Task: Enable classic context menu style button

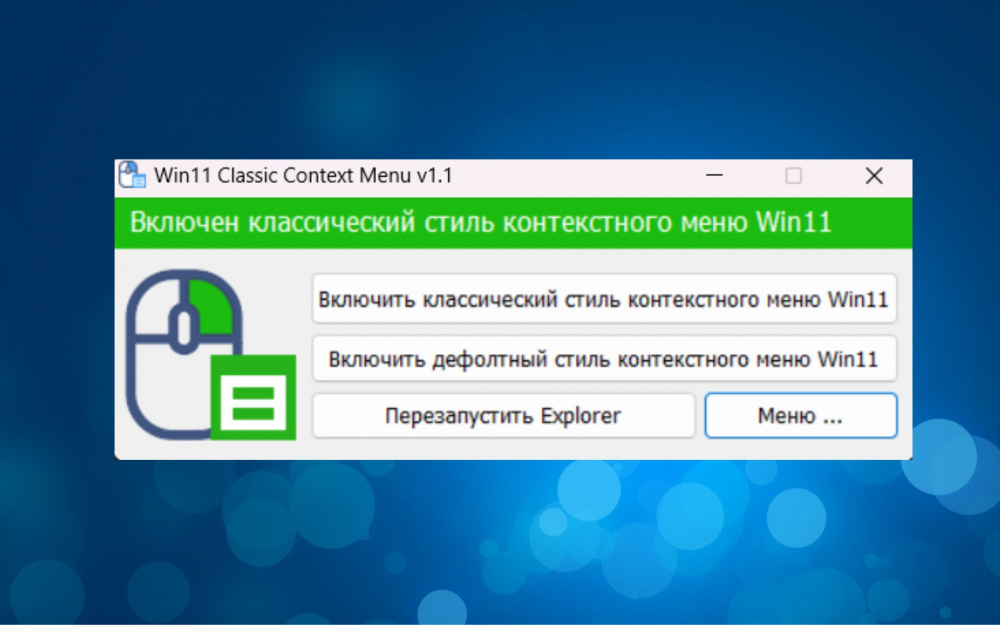Action: (x=604, y=299)
